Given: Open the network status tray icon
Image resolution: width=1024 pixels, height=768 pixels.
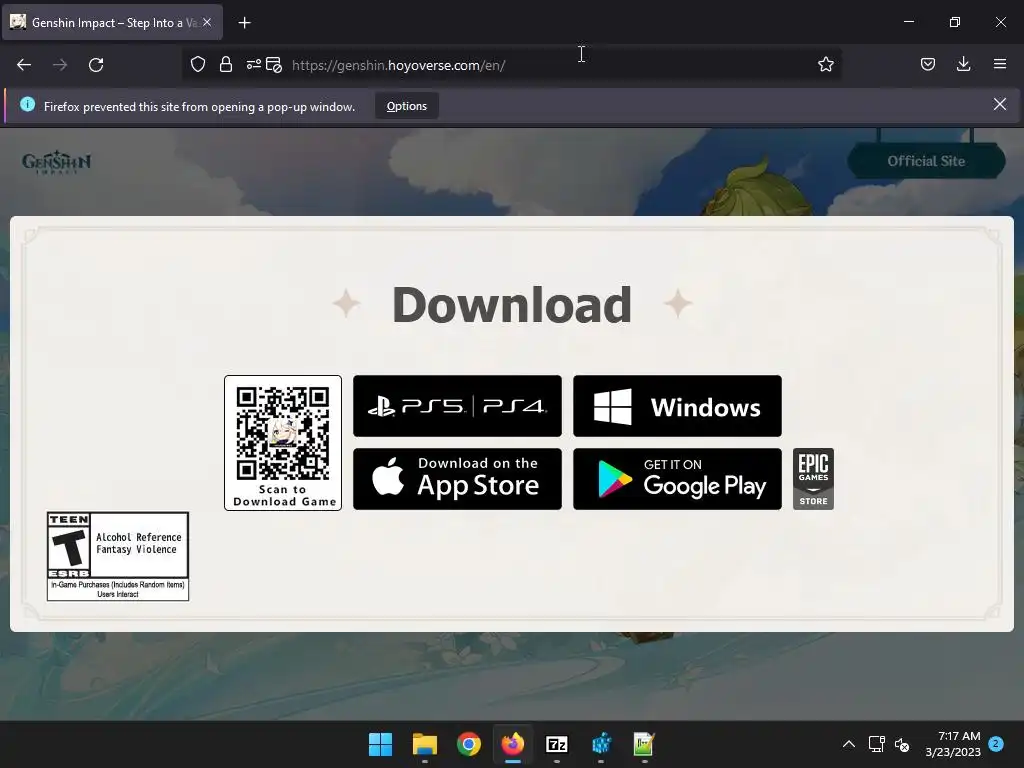Looking at the screenshot, I should pos(876,744).
